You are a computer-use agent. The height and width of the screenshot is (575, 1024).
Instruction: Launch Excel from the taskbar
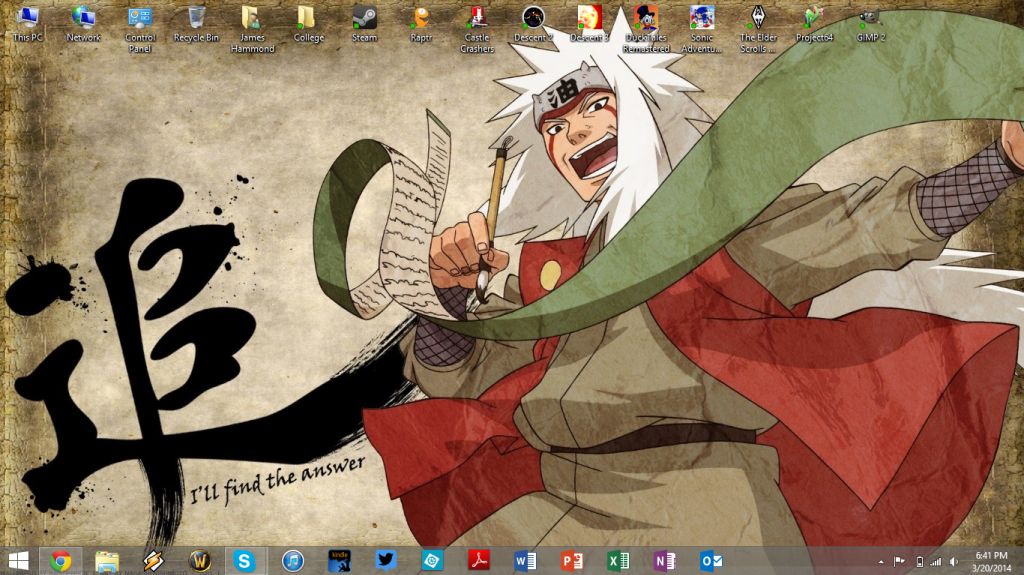618,561
